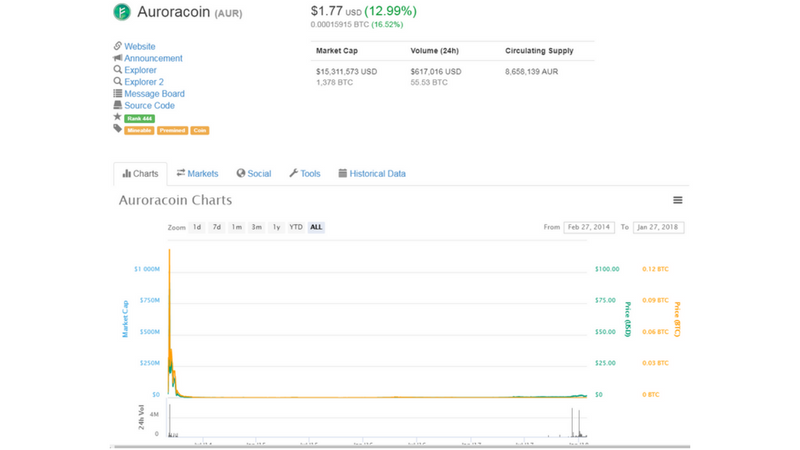The width and height of the screenshot is (800, 450).
Task: Click the Rank 444 badge
Action: coord(139,118)
